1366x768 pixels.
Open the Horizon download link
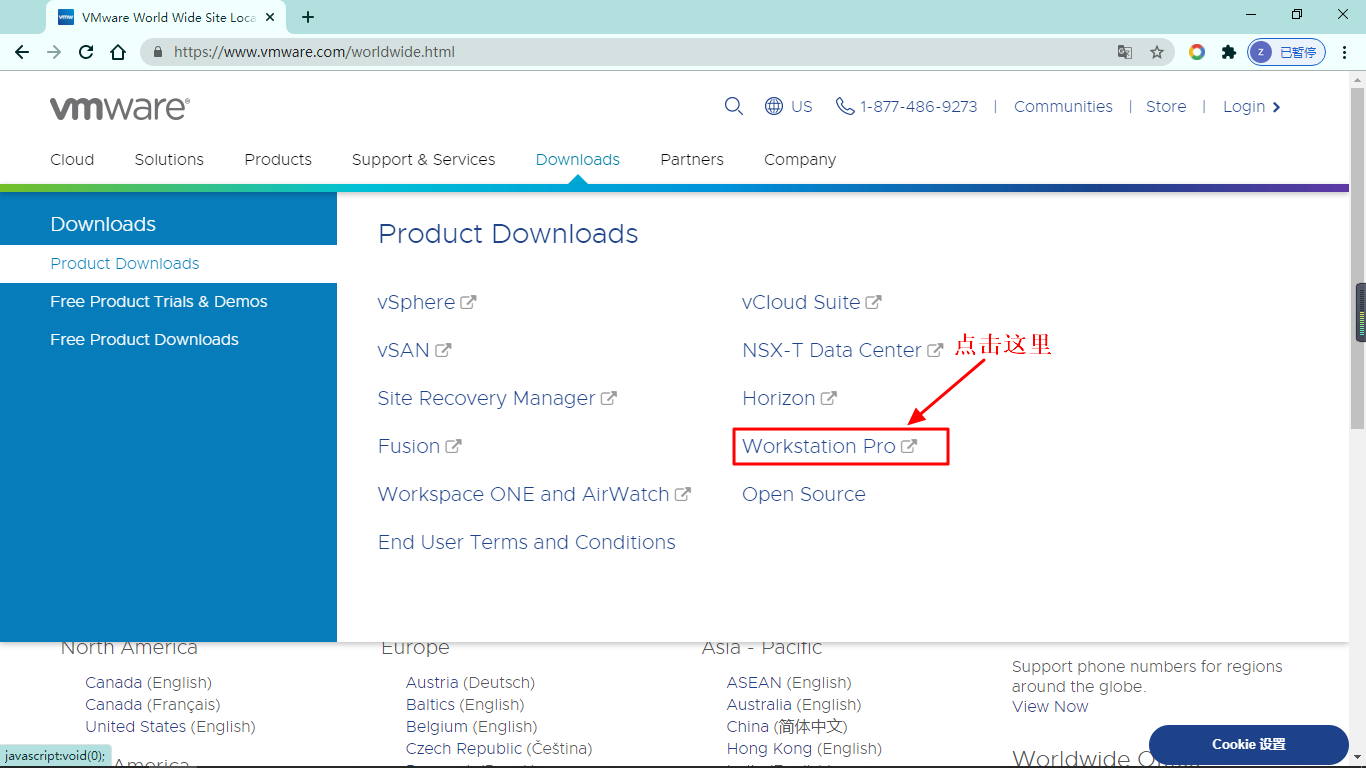[789, 398]
